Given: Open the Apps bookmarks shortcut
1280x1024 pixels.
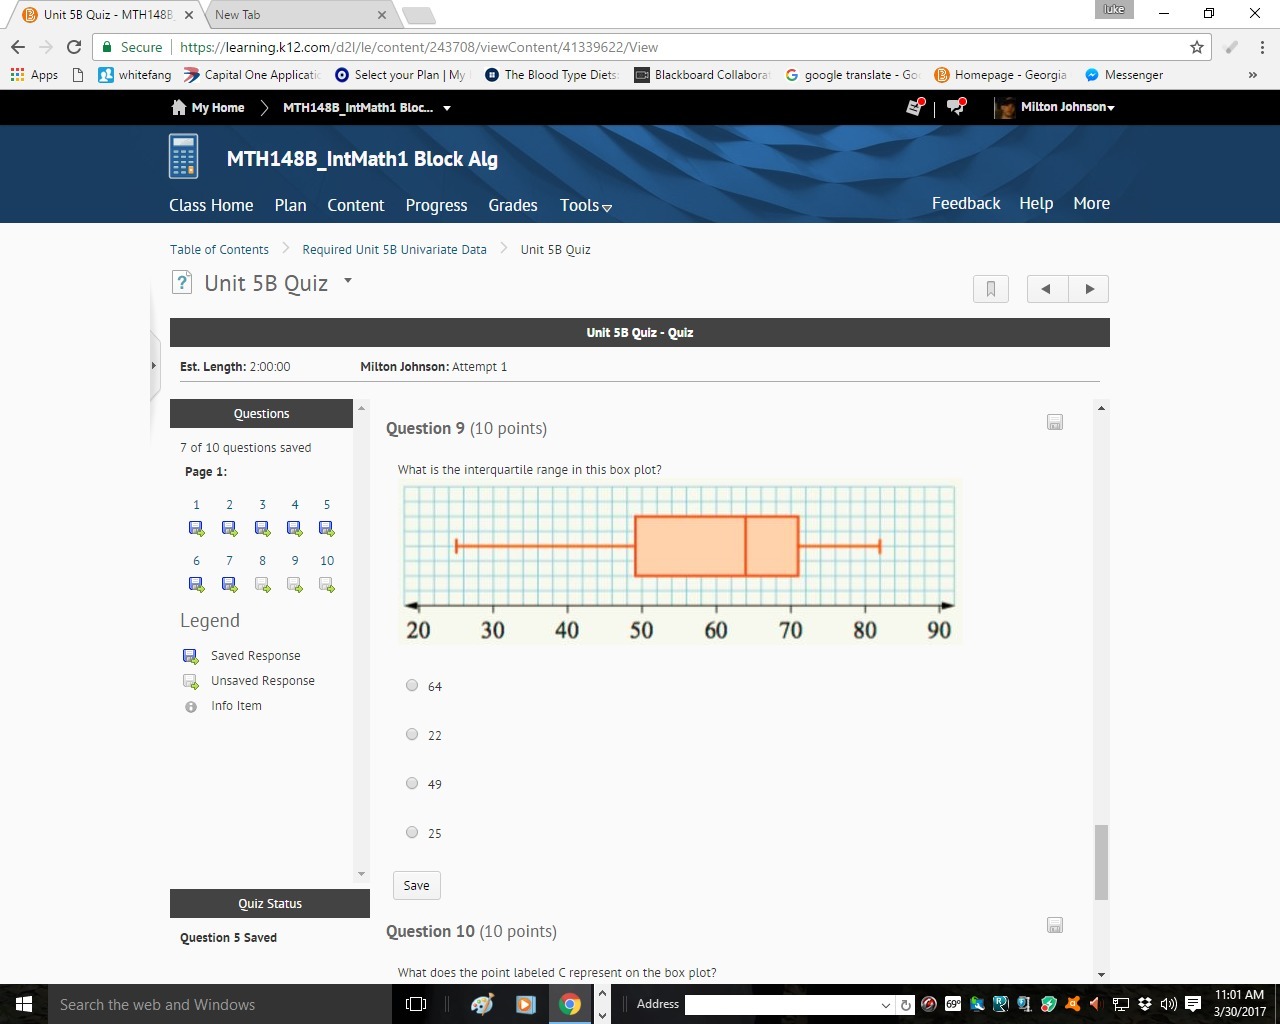Looking at the screenshot, I should [x=34, y=75].
